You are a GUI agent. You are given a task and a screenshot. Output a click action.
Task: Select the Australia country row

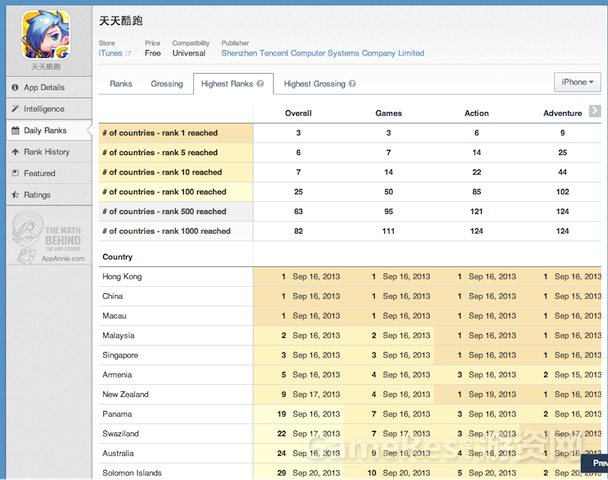tap(350, 453)
